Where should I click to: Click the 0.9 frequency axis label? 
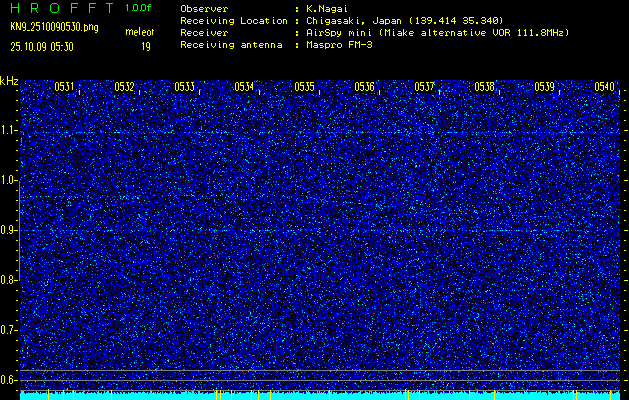click(9, 230)
